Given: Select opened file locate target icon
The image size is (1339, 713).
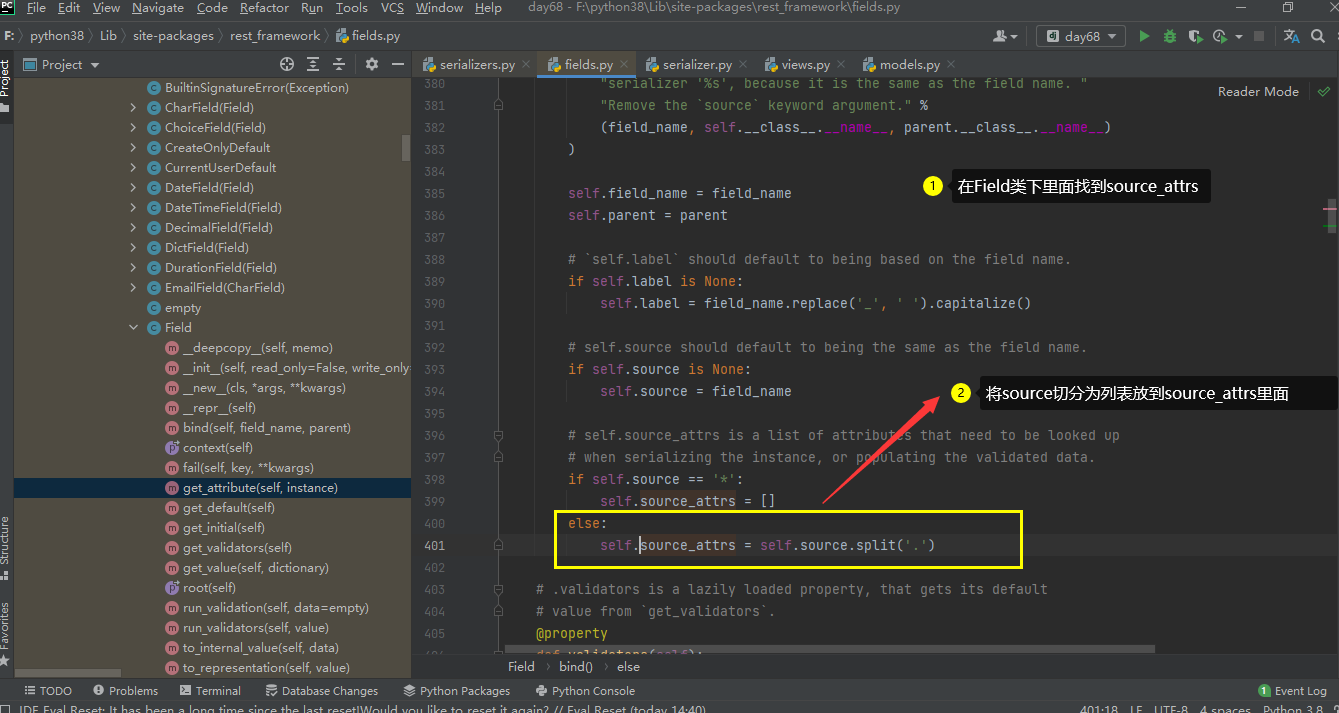Looking at the screenshot, I should point(287,64).
